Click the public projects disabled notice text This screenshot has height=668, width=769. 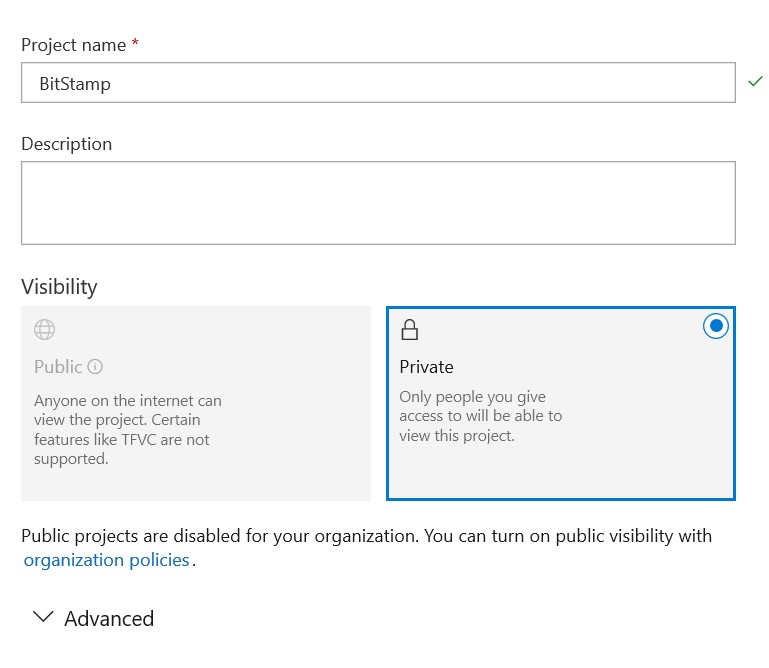tap(366, 536)
